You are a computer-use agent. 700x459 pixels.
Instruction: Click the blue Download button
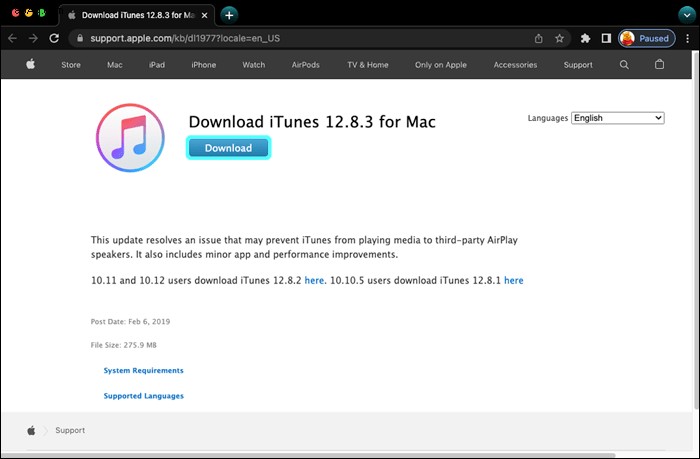[x=228, y=148]
